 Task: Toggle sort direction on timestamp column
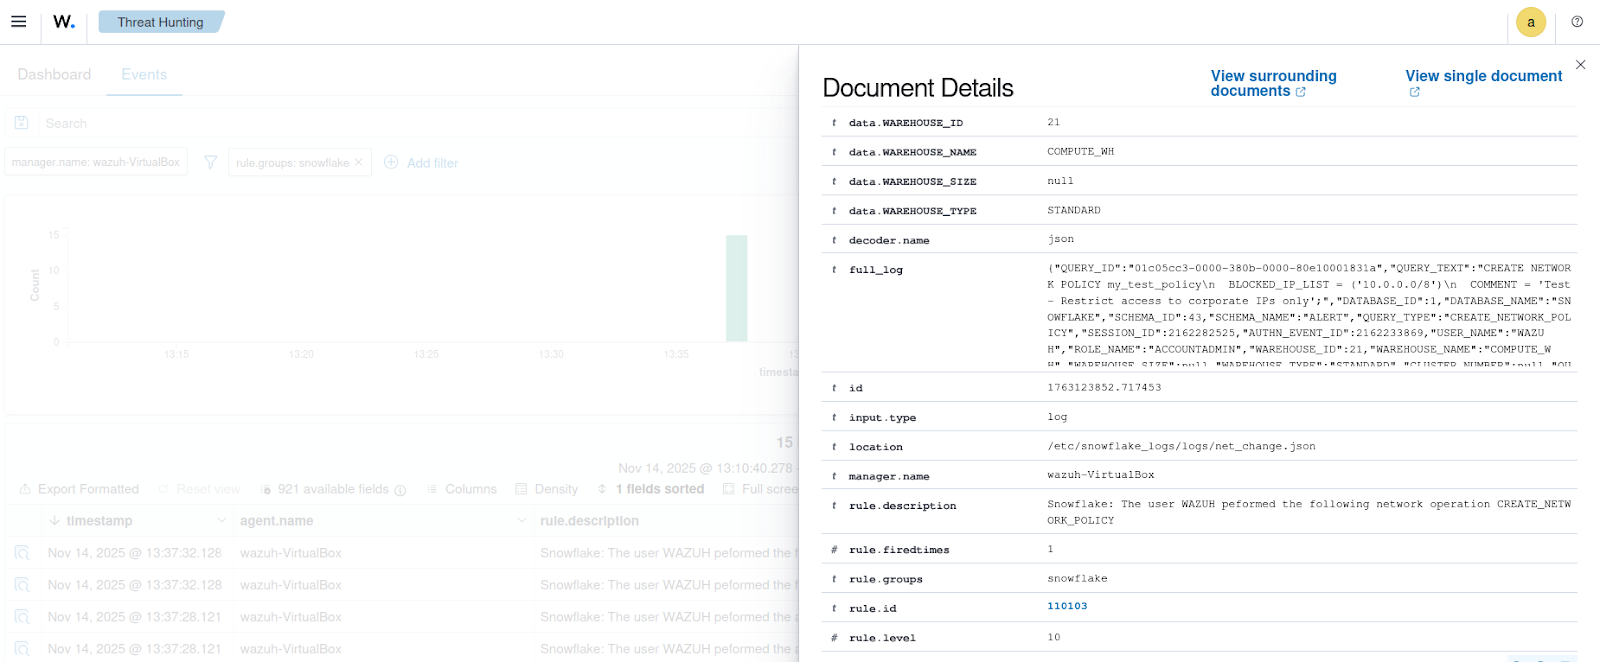(55, 521)
